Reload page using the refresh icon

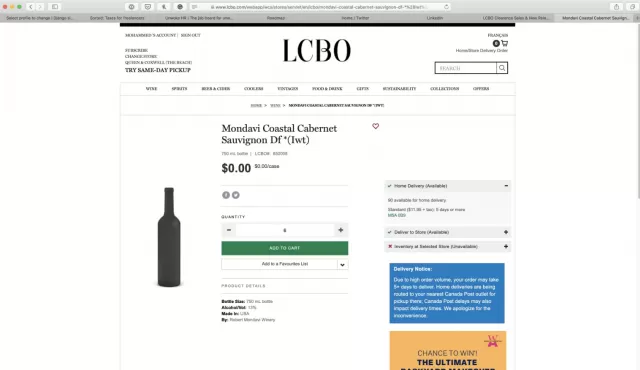pos(446,7)
